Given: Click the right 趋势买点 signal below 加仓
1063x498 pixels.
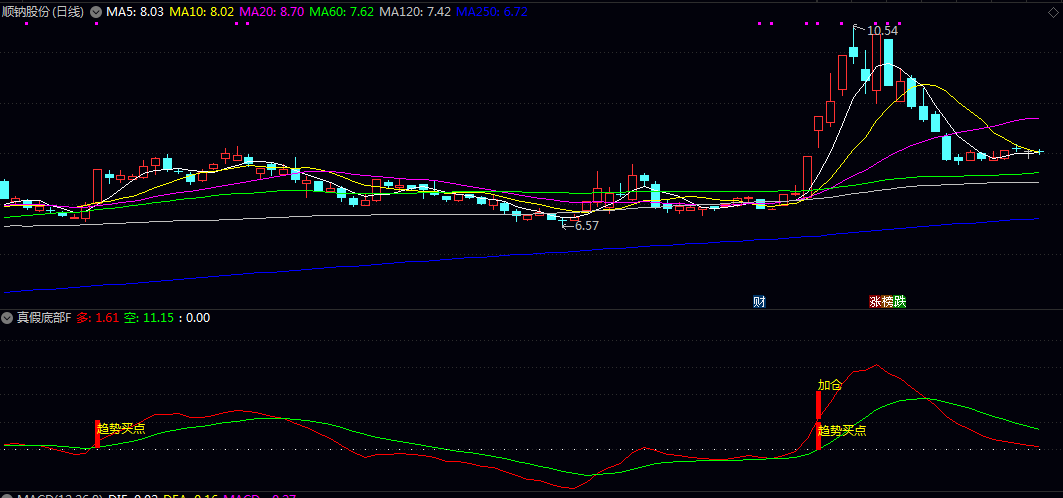Looking at the screenshot, I should point(842,431).
